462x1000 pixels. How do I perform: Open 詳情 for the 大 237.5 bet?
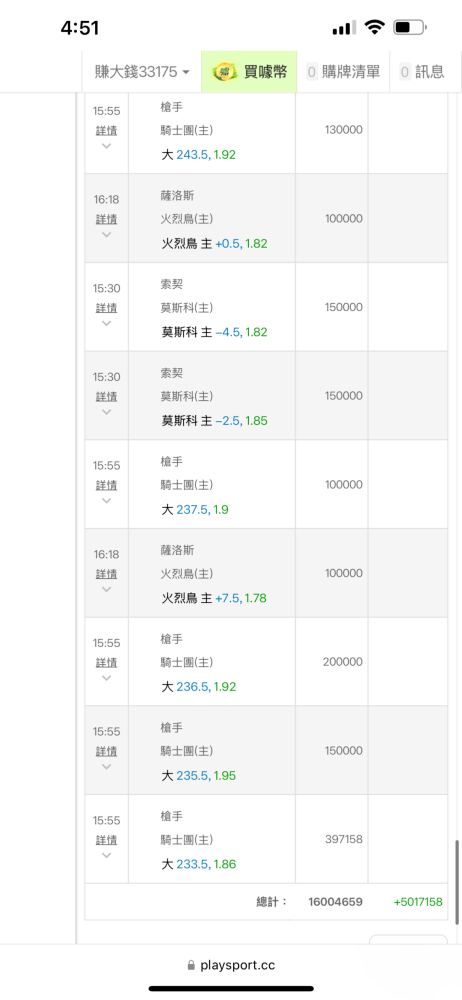107,485
